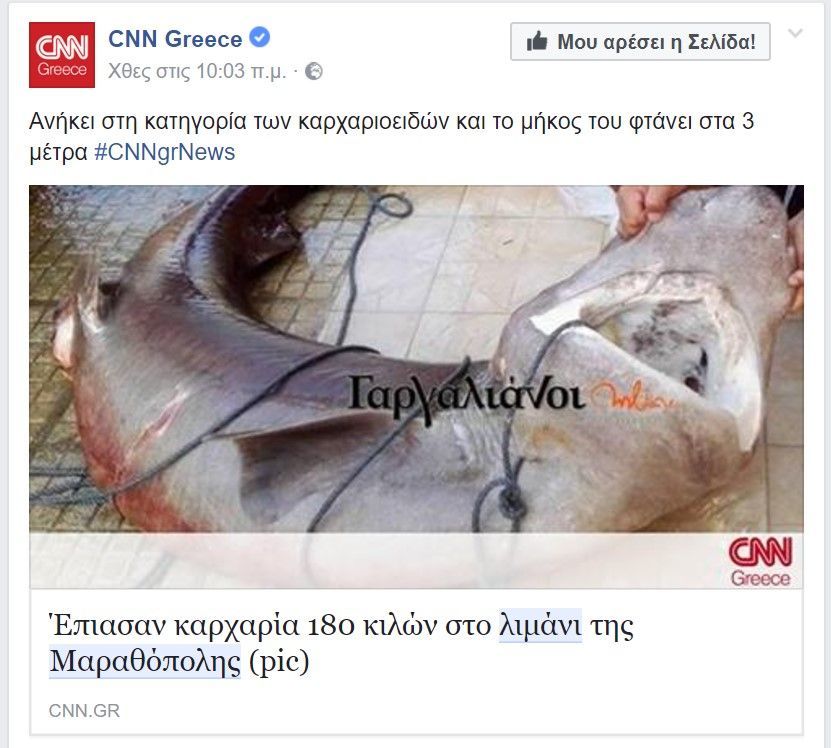
Task: Open the #CNNgrNews hashtag
Action: [164, 152]
